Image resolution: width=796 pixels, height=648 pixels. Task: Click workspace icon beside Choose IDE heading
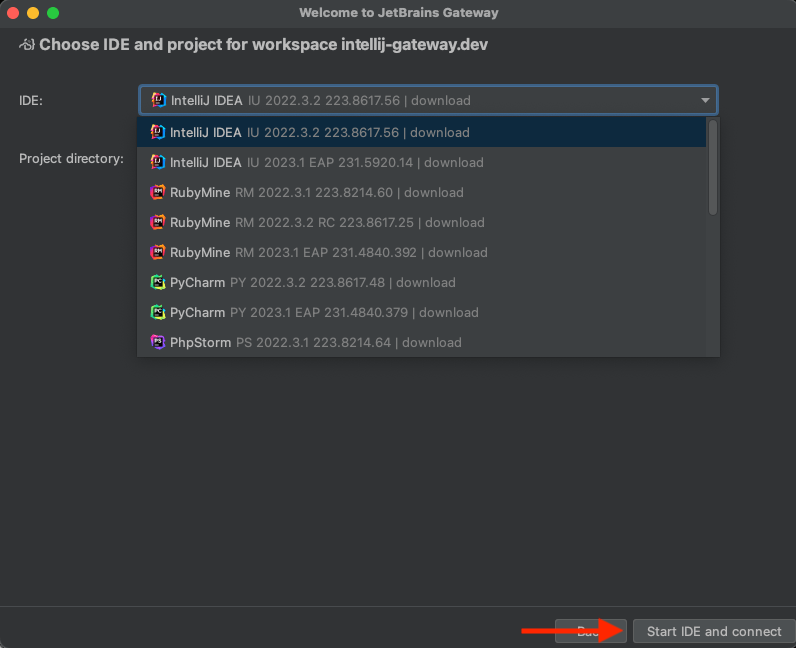click(x=27, y=45)
